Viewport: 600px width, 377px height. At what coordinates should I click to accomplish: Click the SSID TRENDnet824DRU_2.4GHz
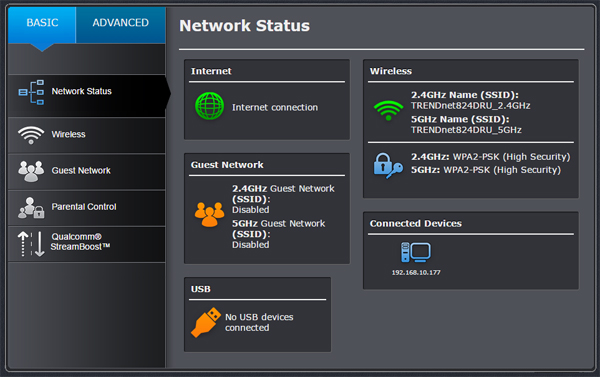(x=471, y=106)
